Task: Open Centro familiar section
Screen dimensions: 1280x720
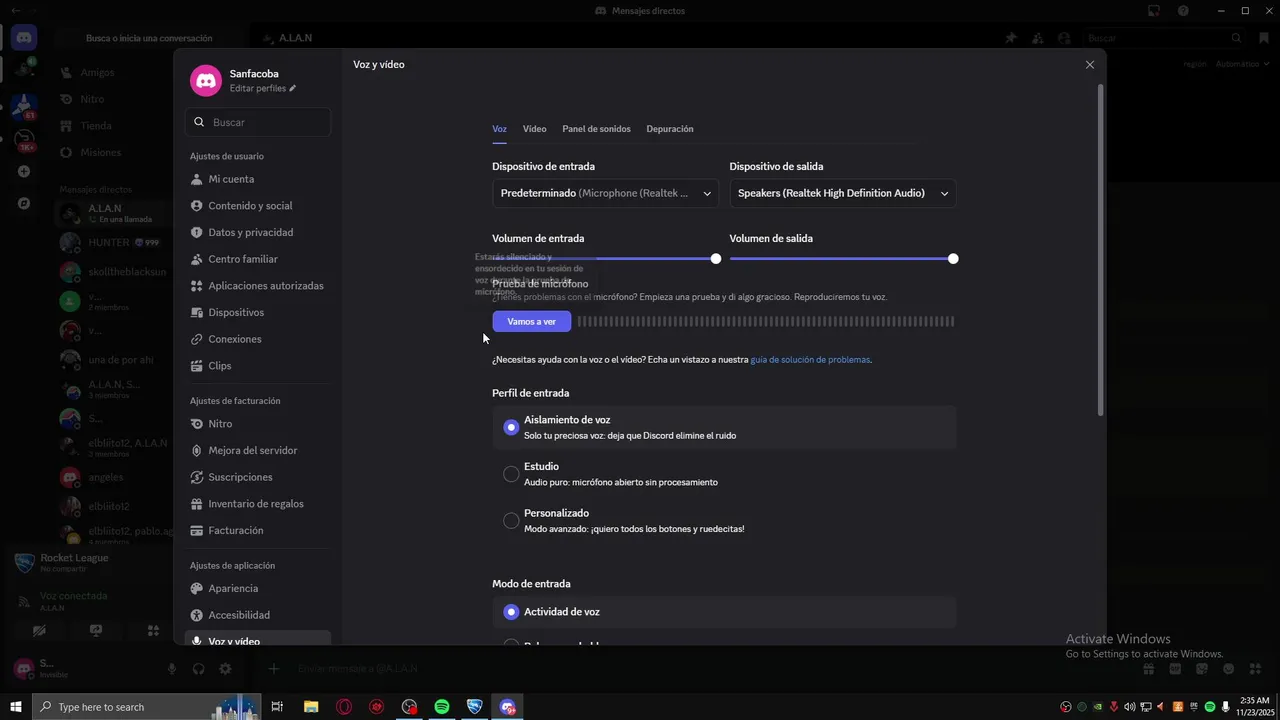Action: pos(258,259)
